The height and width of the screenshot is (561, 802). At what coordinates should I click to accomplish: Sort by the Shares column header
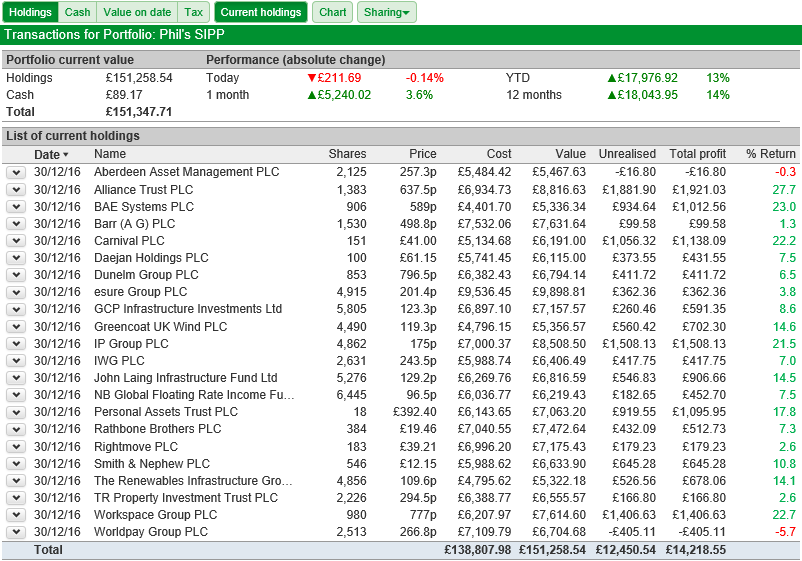tap(347, 154)
